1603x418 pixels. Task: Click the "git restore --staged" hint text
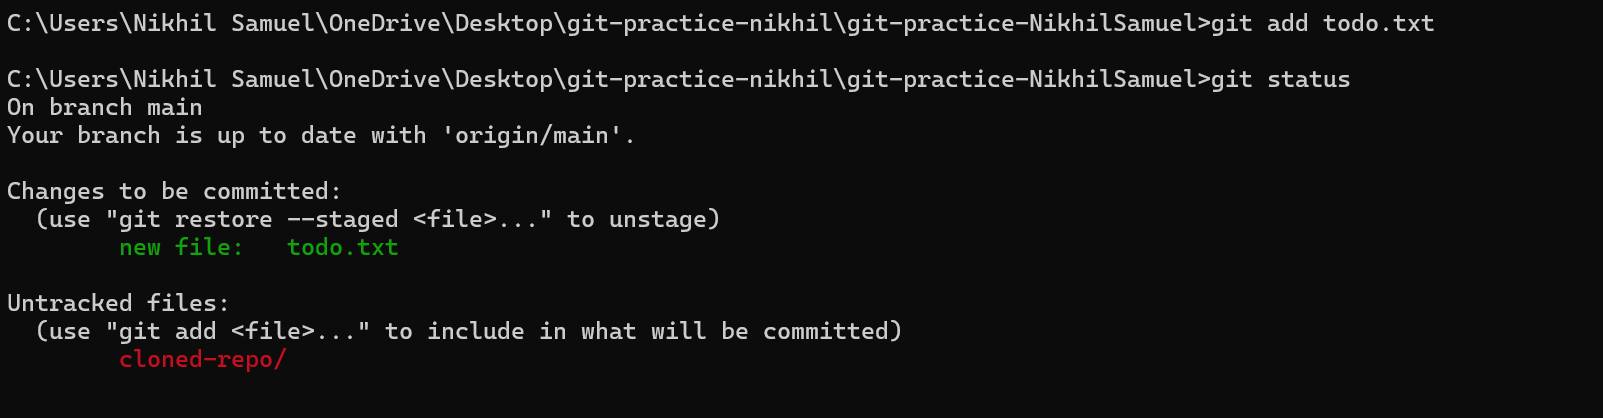tap(258, 219)
